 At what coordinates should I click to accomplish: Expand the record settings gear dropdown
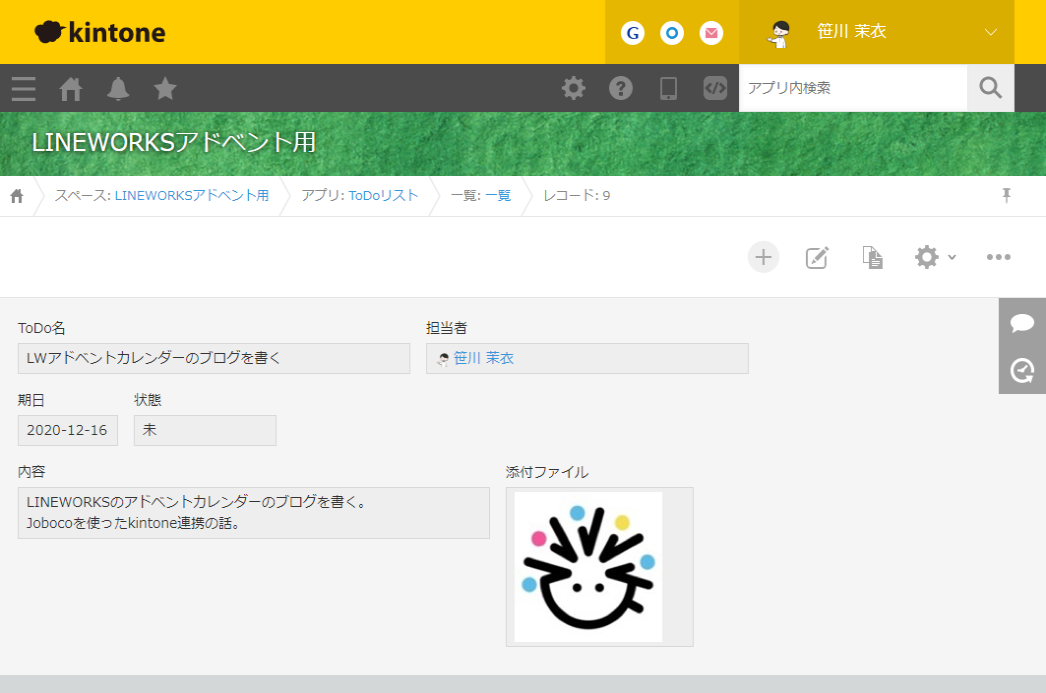point(933,257)
